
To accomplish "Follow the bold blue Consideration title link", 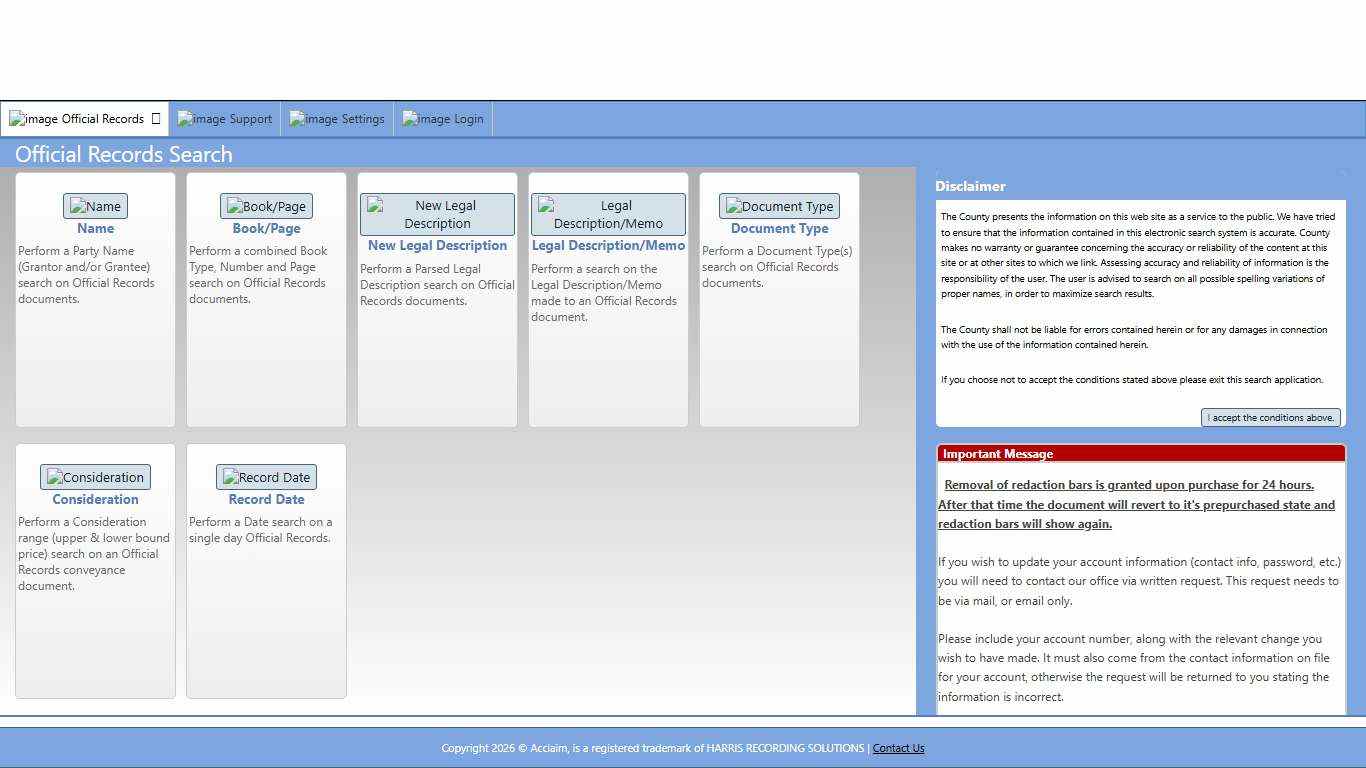I will click(x=95, y=499).
